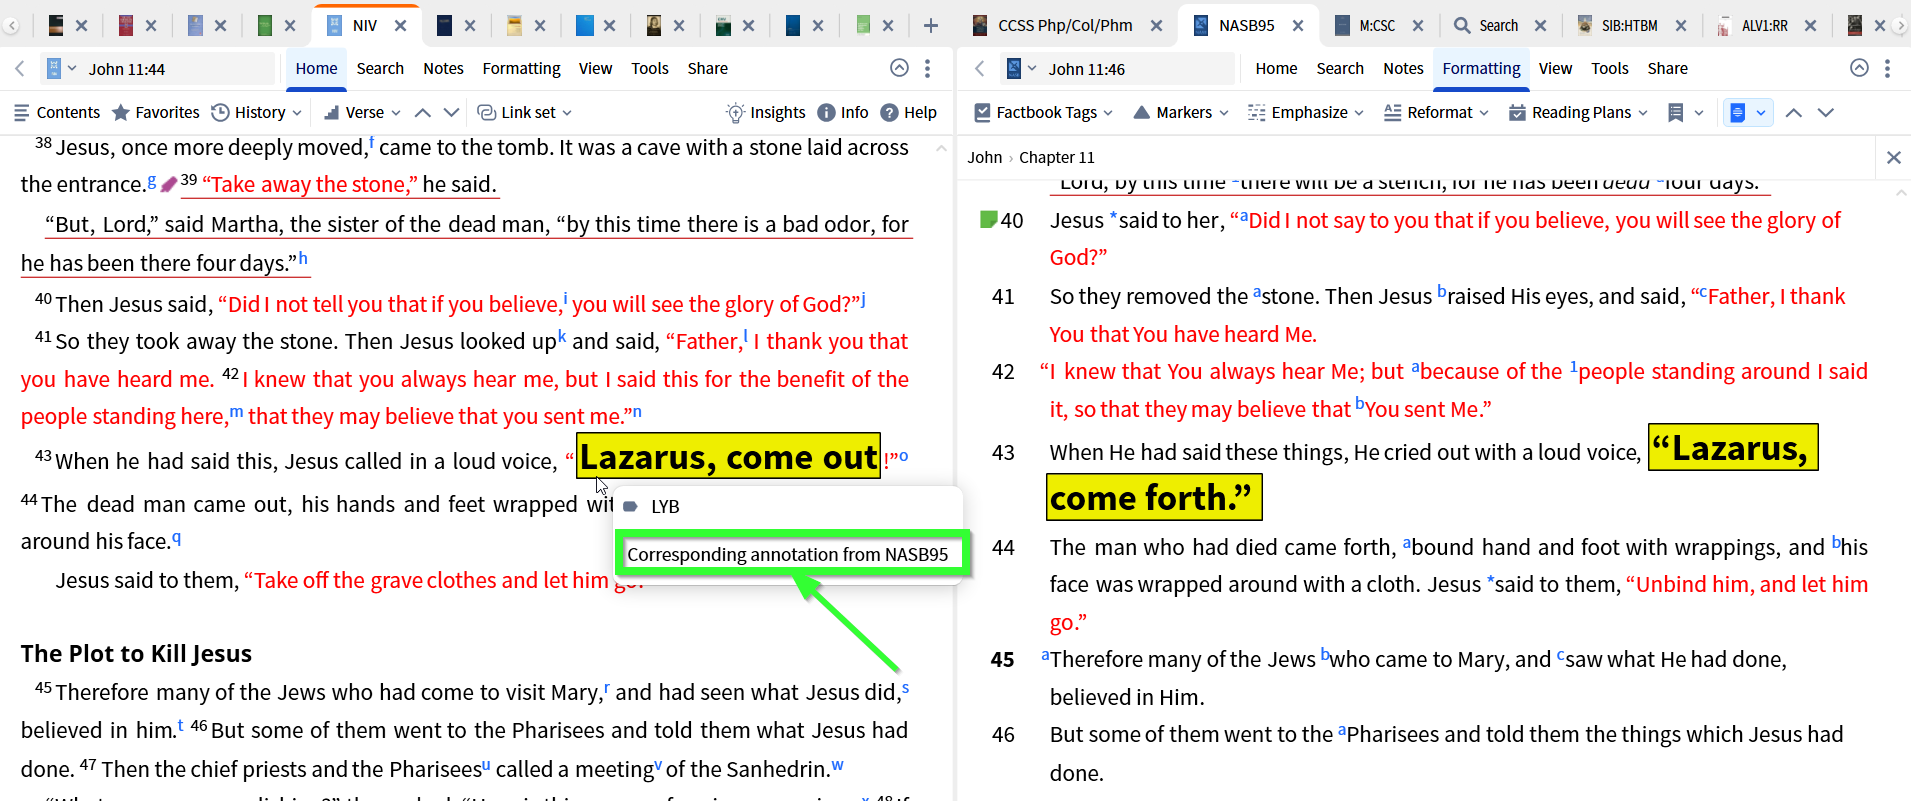Open the NASB95 resource icon dropdown
The image size is (1911, 801).
point(1021,68)
